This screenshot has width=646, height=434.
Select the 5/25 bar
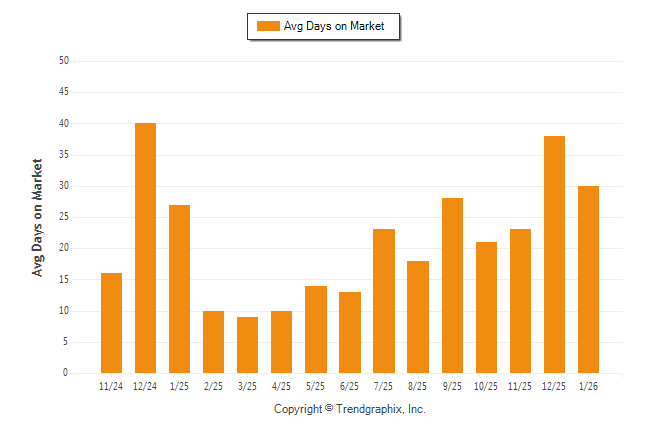click(x=316, y=330)
